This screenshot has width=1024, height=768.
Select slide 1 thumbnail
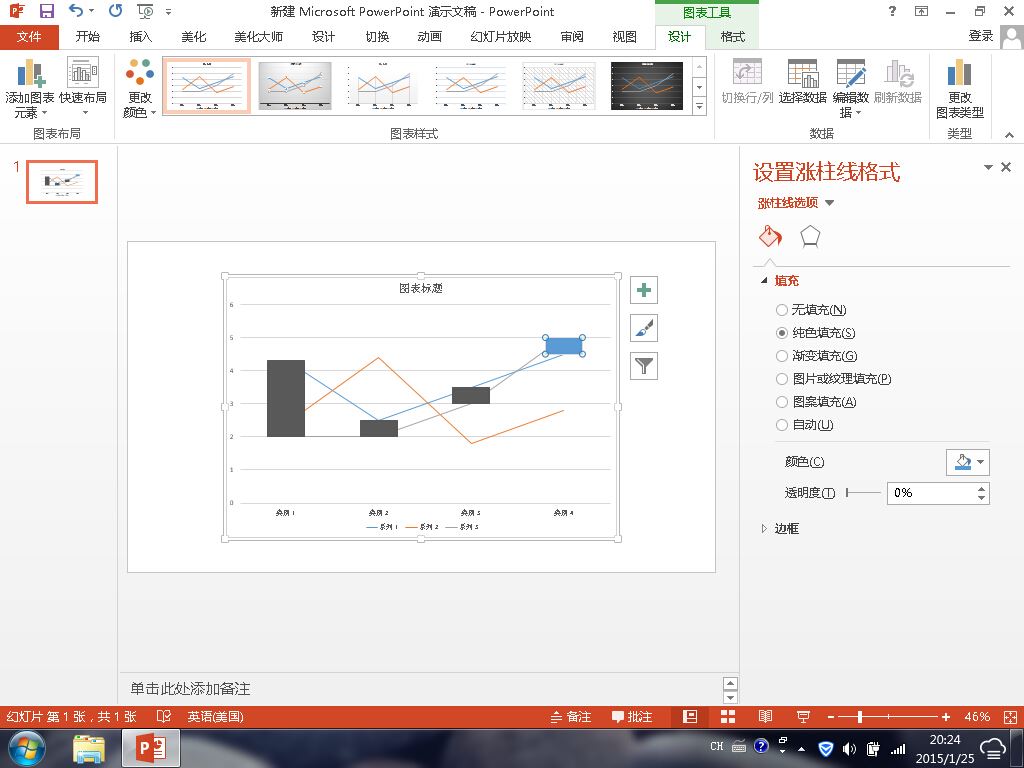point(62,182)
